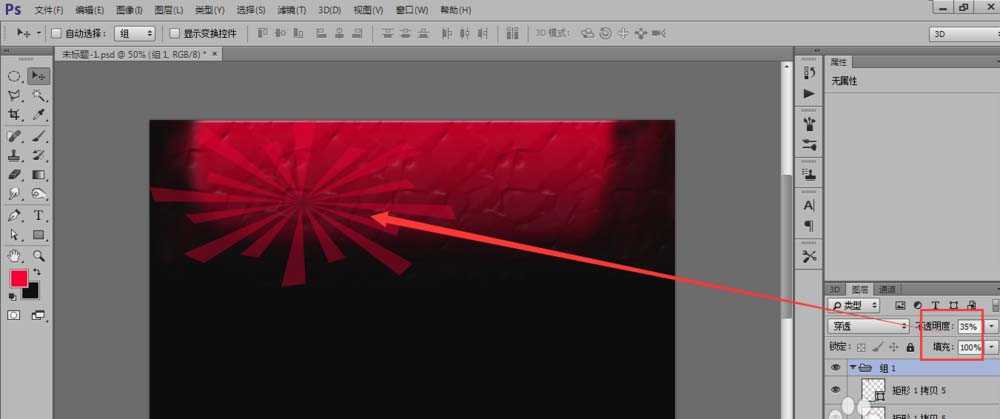
Task: Collapse the 组 1 group arrow
Action: [x=852, y=367]
